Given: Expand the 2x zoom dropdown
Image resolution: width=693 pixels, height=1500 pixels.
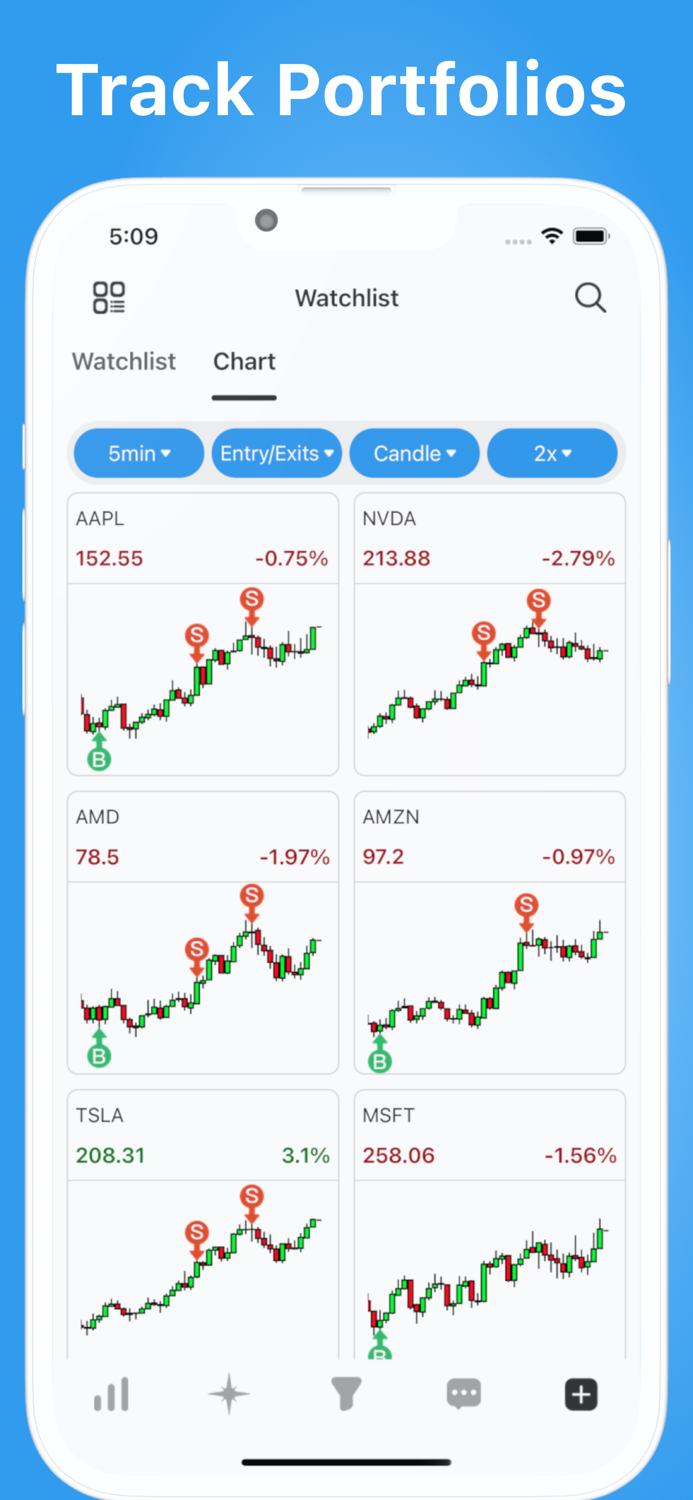Looking at the screenshot, I should point(552,453).
